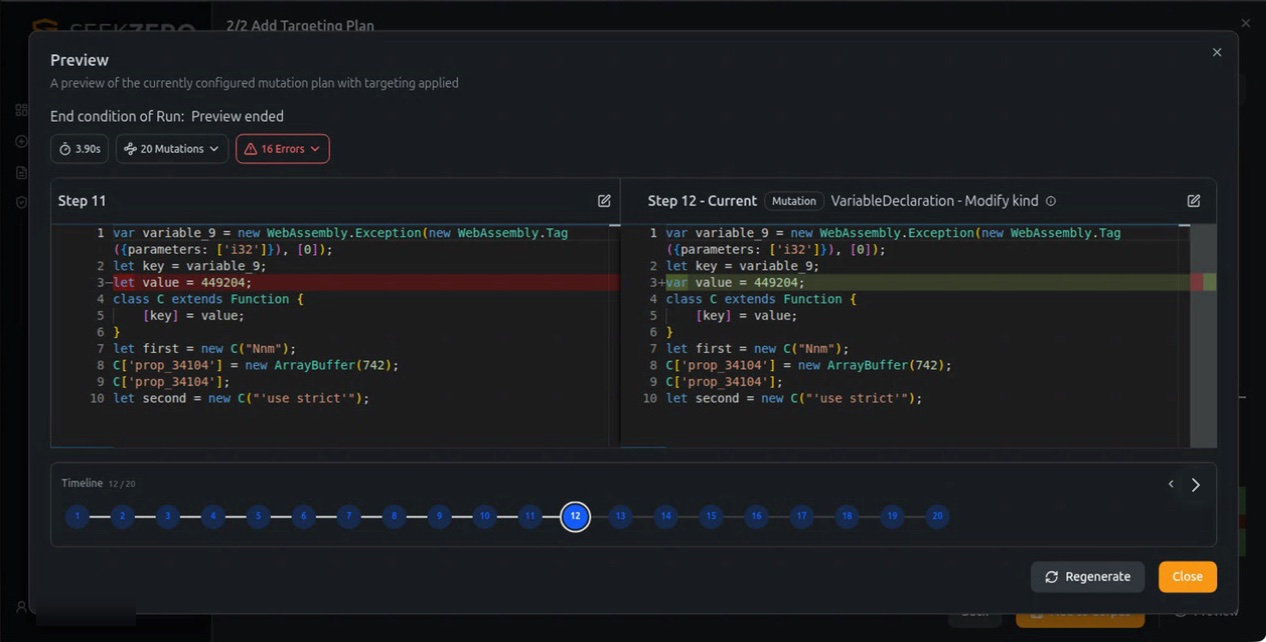Image resolution: width=1266 pixels, height=642 pixels.
Task: Select timeline step 11
Action: 530,517
